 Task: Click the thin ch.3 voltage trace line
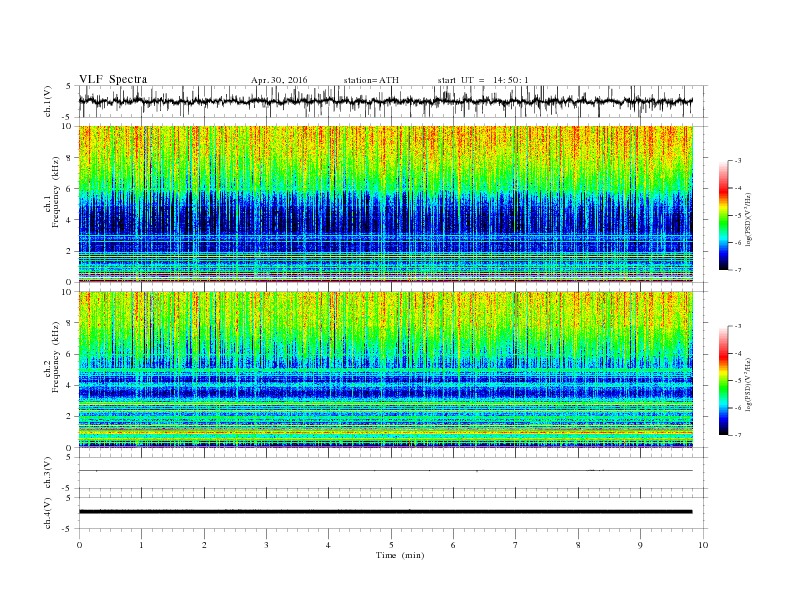tap(385, 471)
